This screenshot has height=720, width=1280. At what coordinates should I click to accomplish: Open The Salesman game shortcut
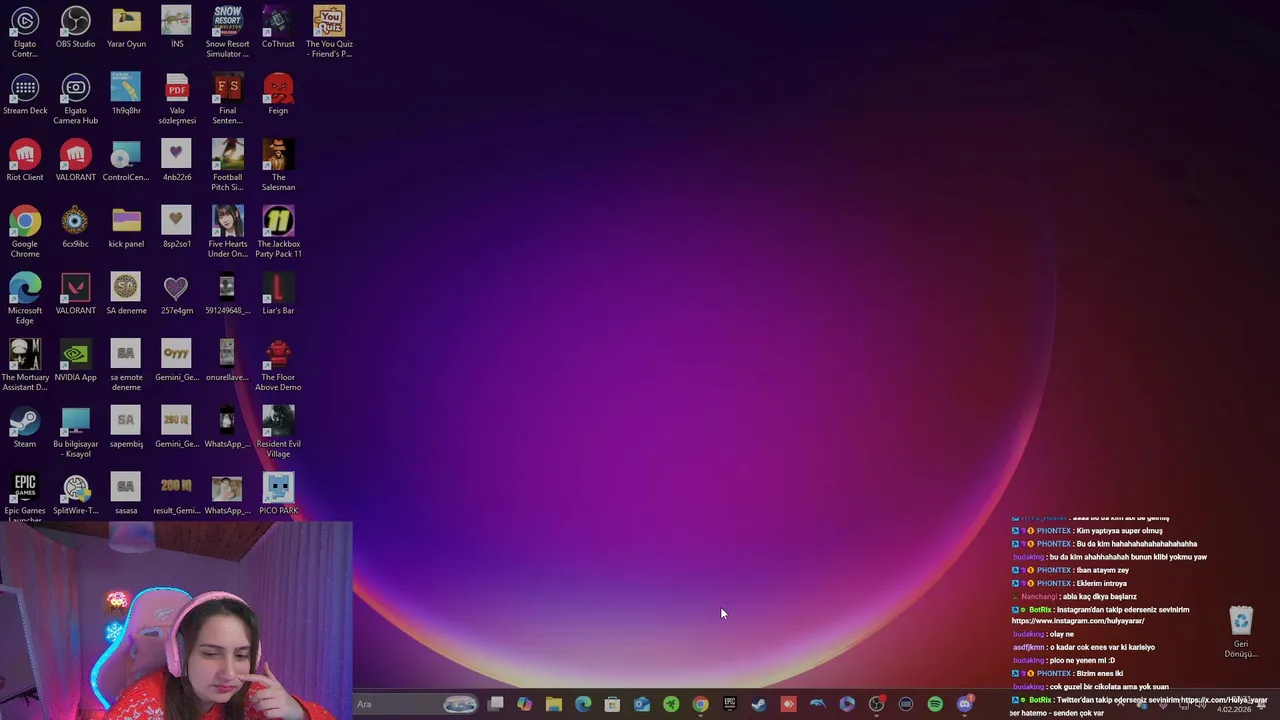pos(278,166)
